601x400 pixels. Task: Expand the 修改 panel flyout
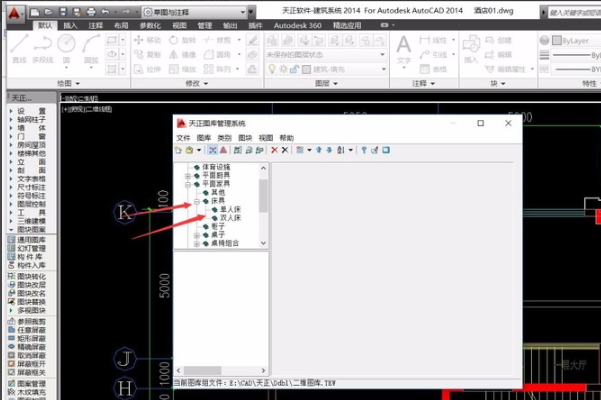[x=197, y=83]
